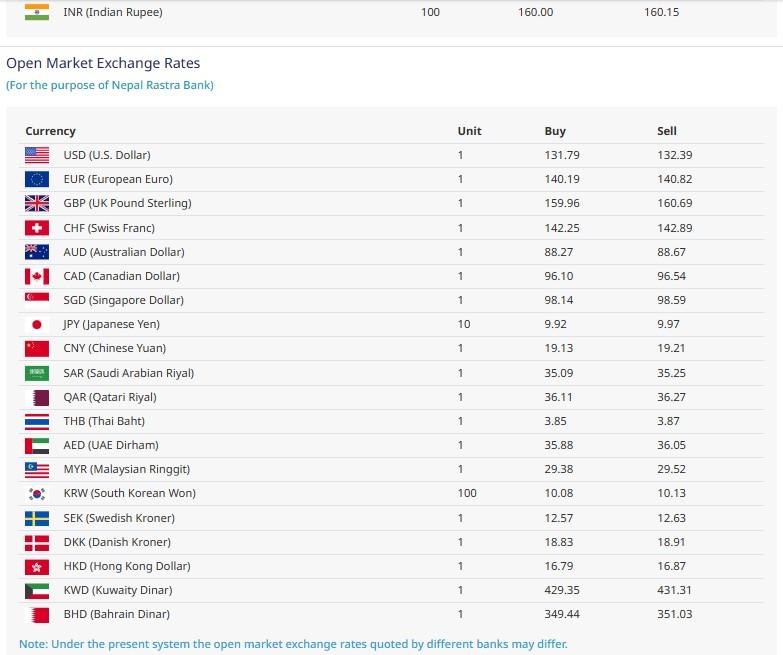
Task: Click the Buy column header
Action: pos(555,131)
